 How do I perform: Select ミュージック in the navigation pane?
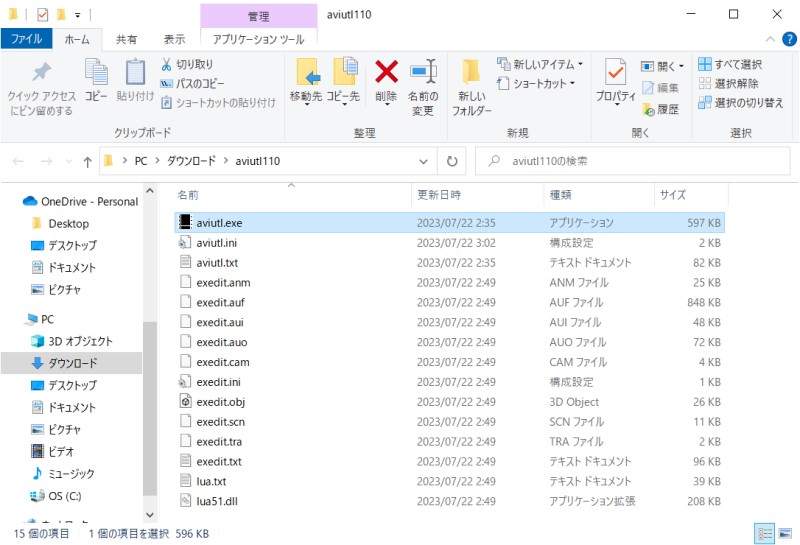tap(63, 474)
